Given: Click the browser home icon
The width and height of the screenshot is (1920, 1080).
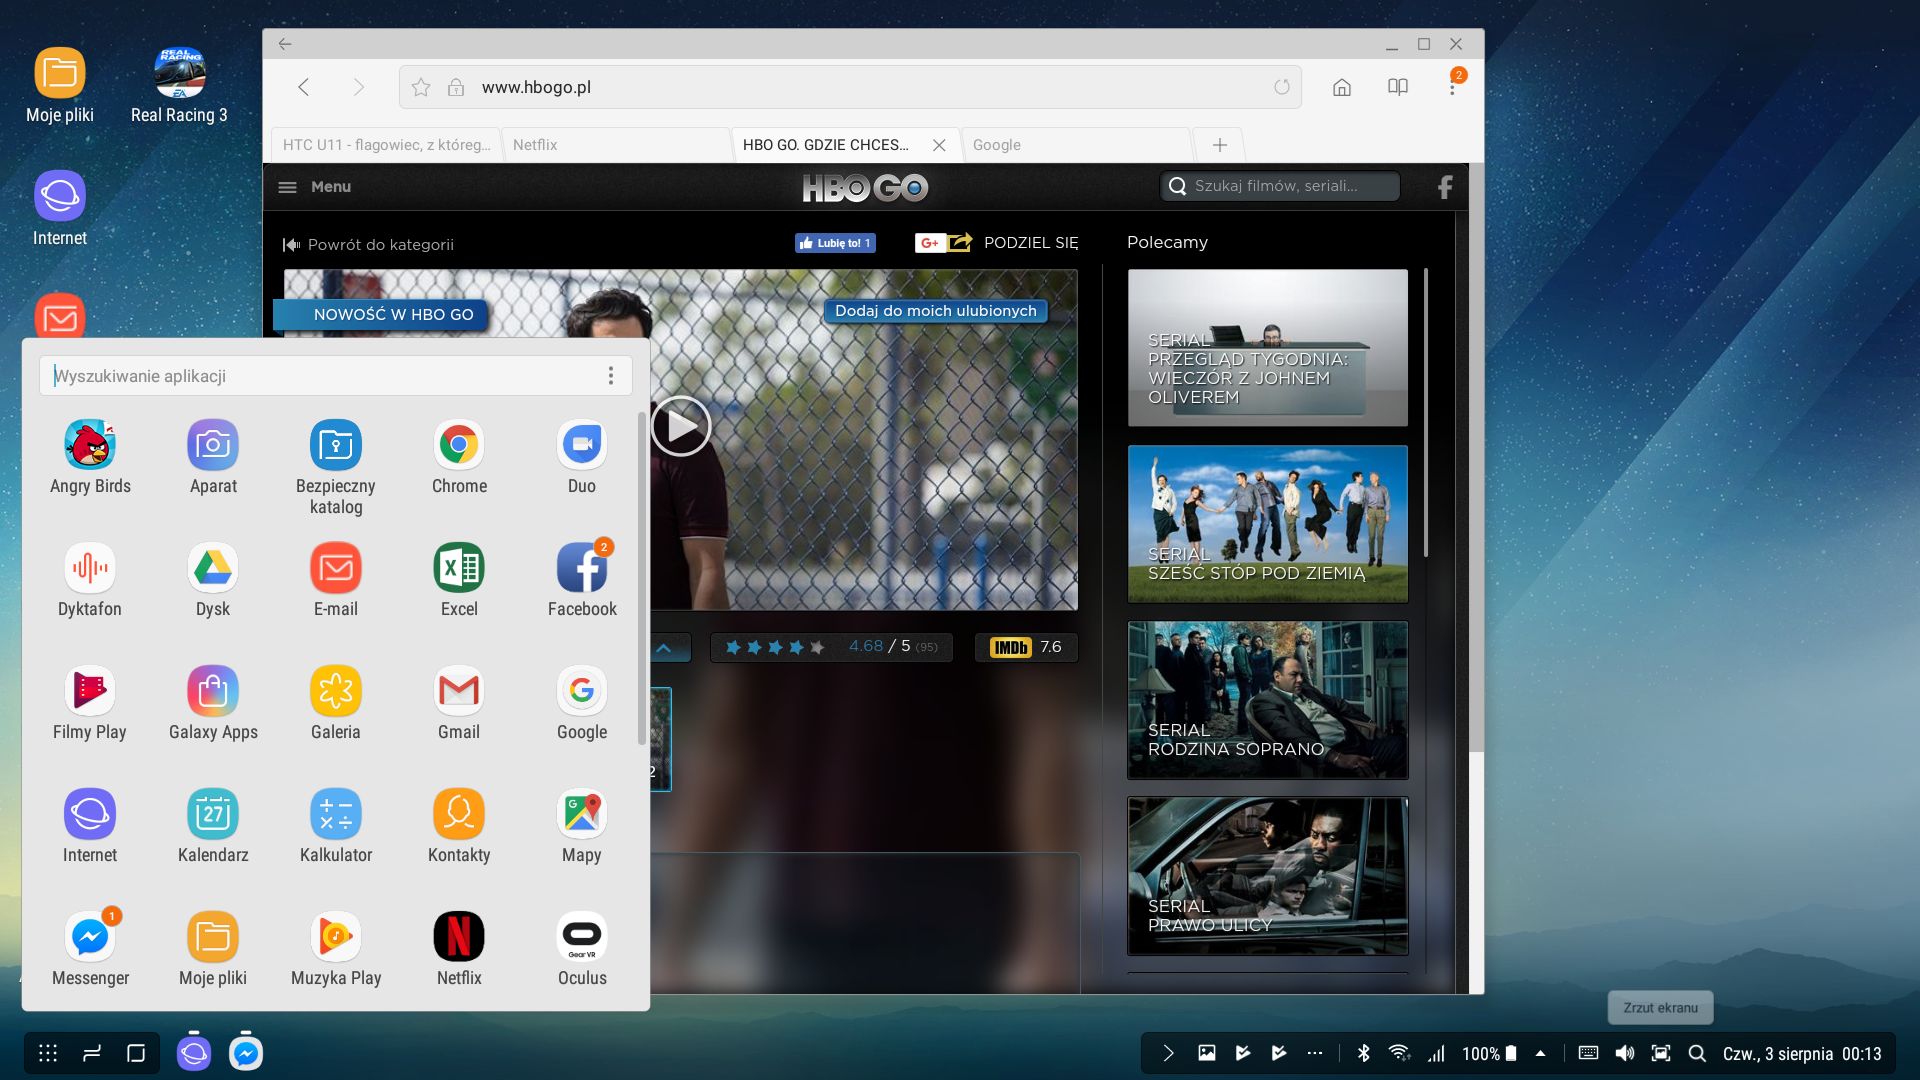Looking at the screenshot, I should (x=1342, y=87).
